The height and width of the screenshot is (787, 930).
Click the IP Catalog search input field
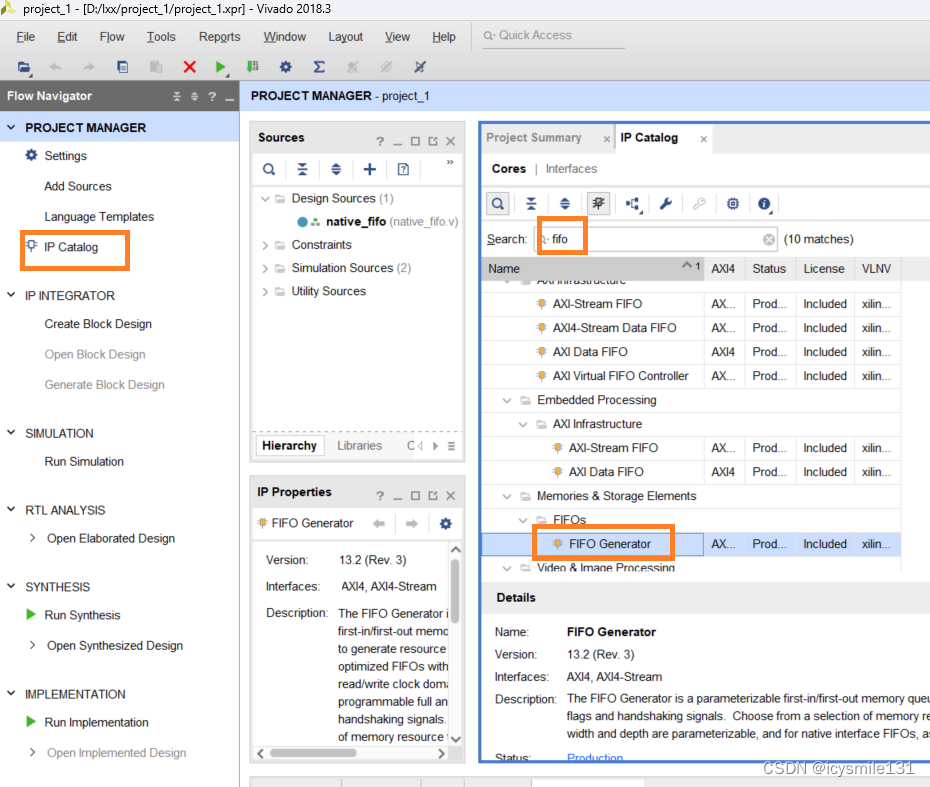click(655, 239)
